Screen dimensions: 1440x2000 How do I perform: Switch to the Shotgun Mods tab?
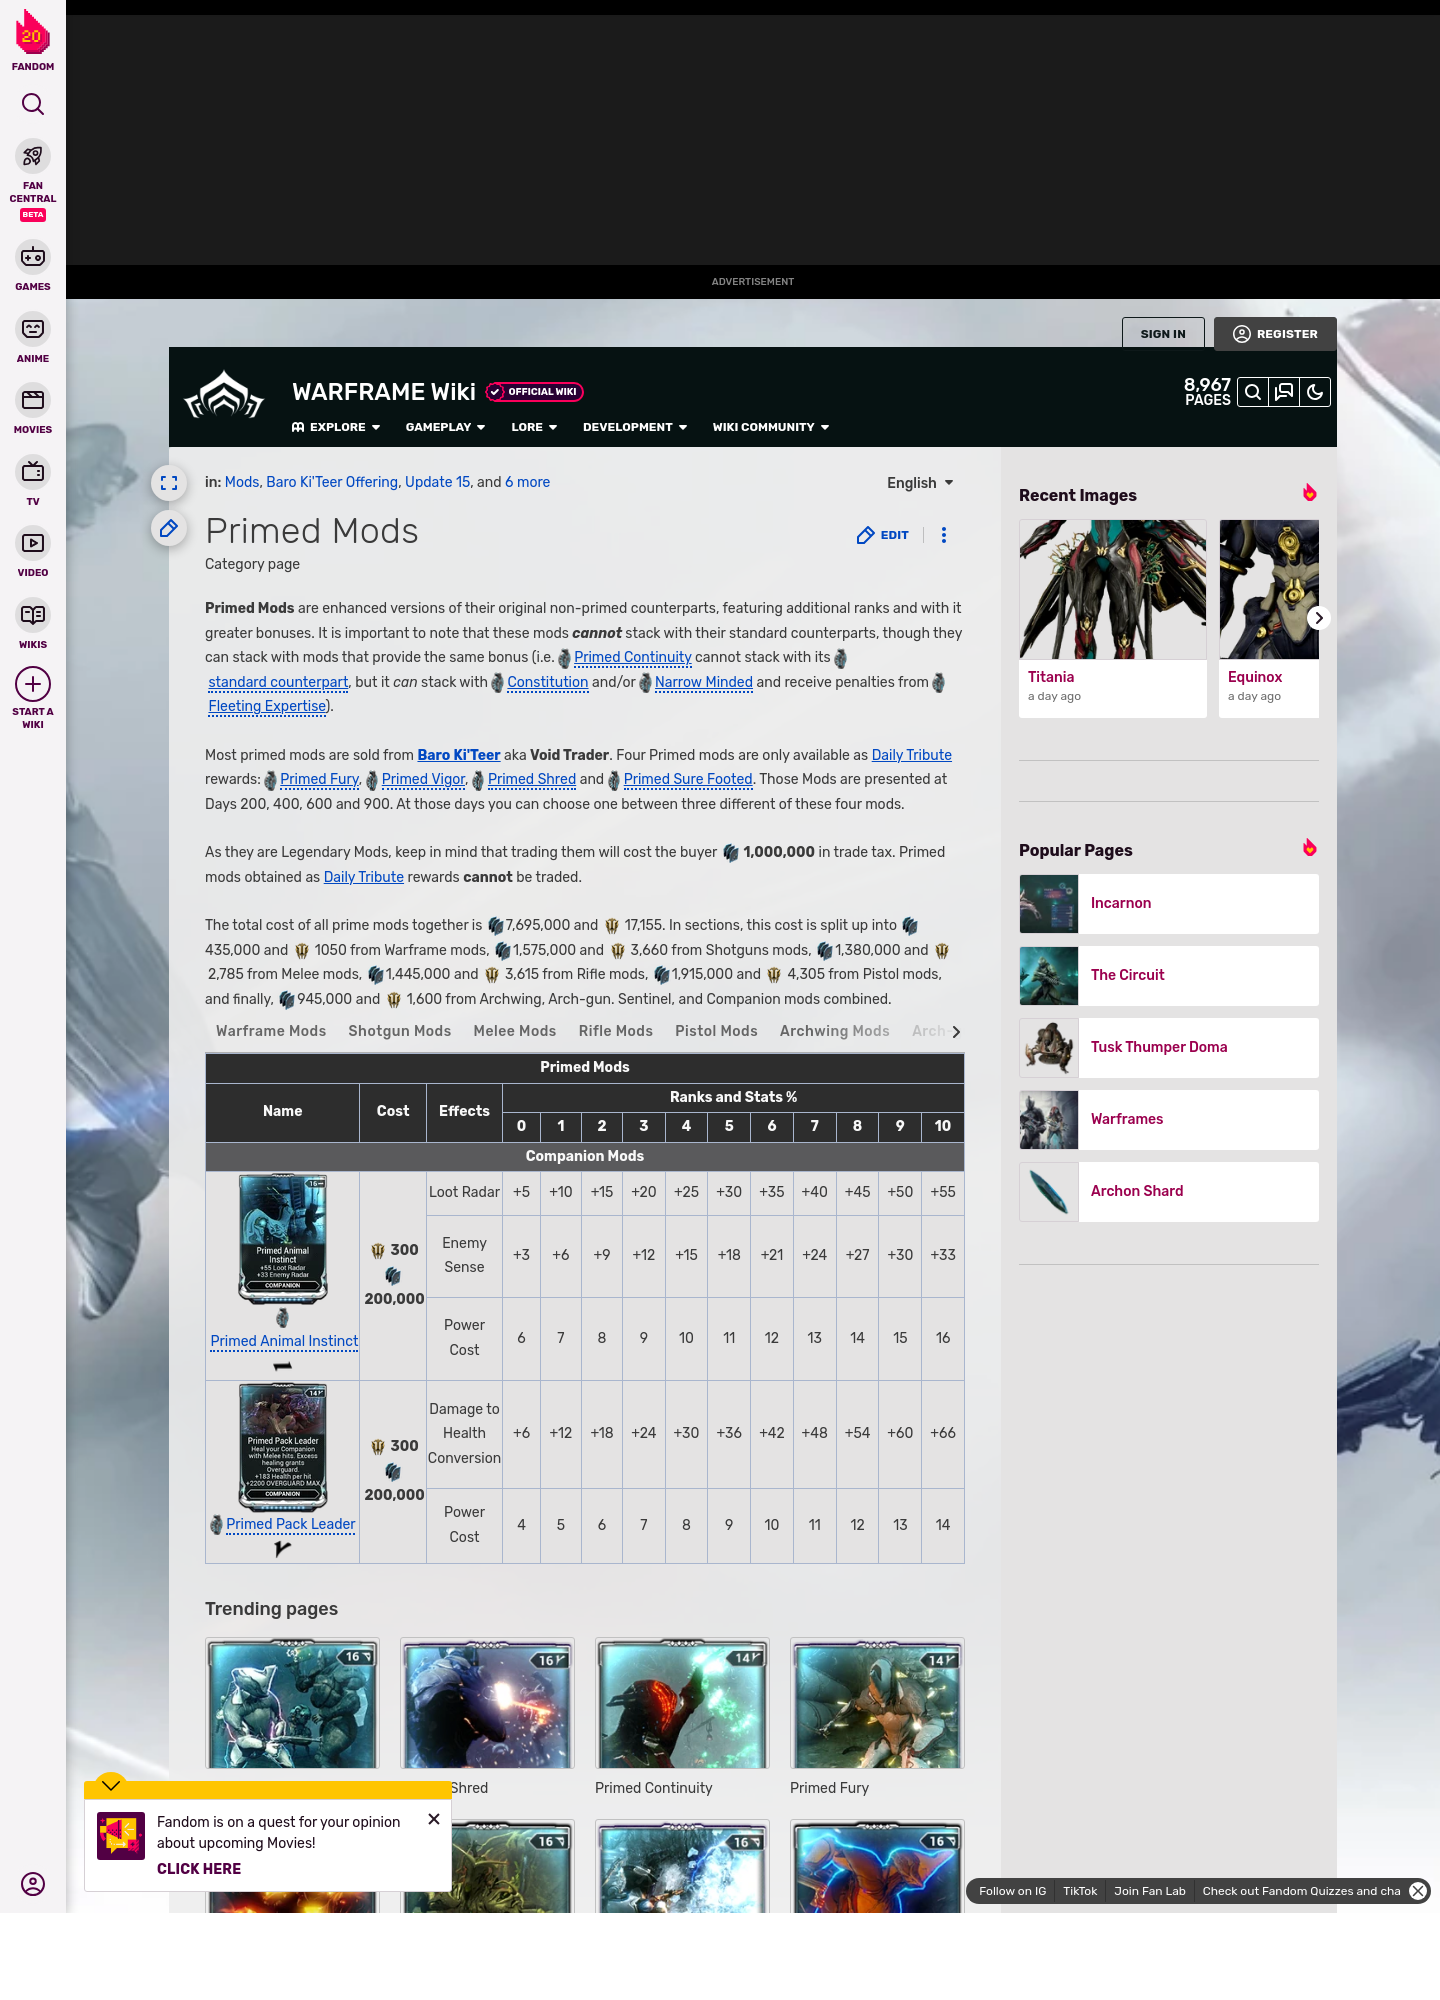coord(399,1031)
